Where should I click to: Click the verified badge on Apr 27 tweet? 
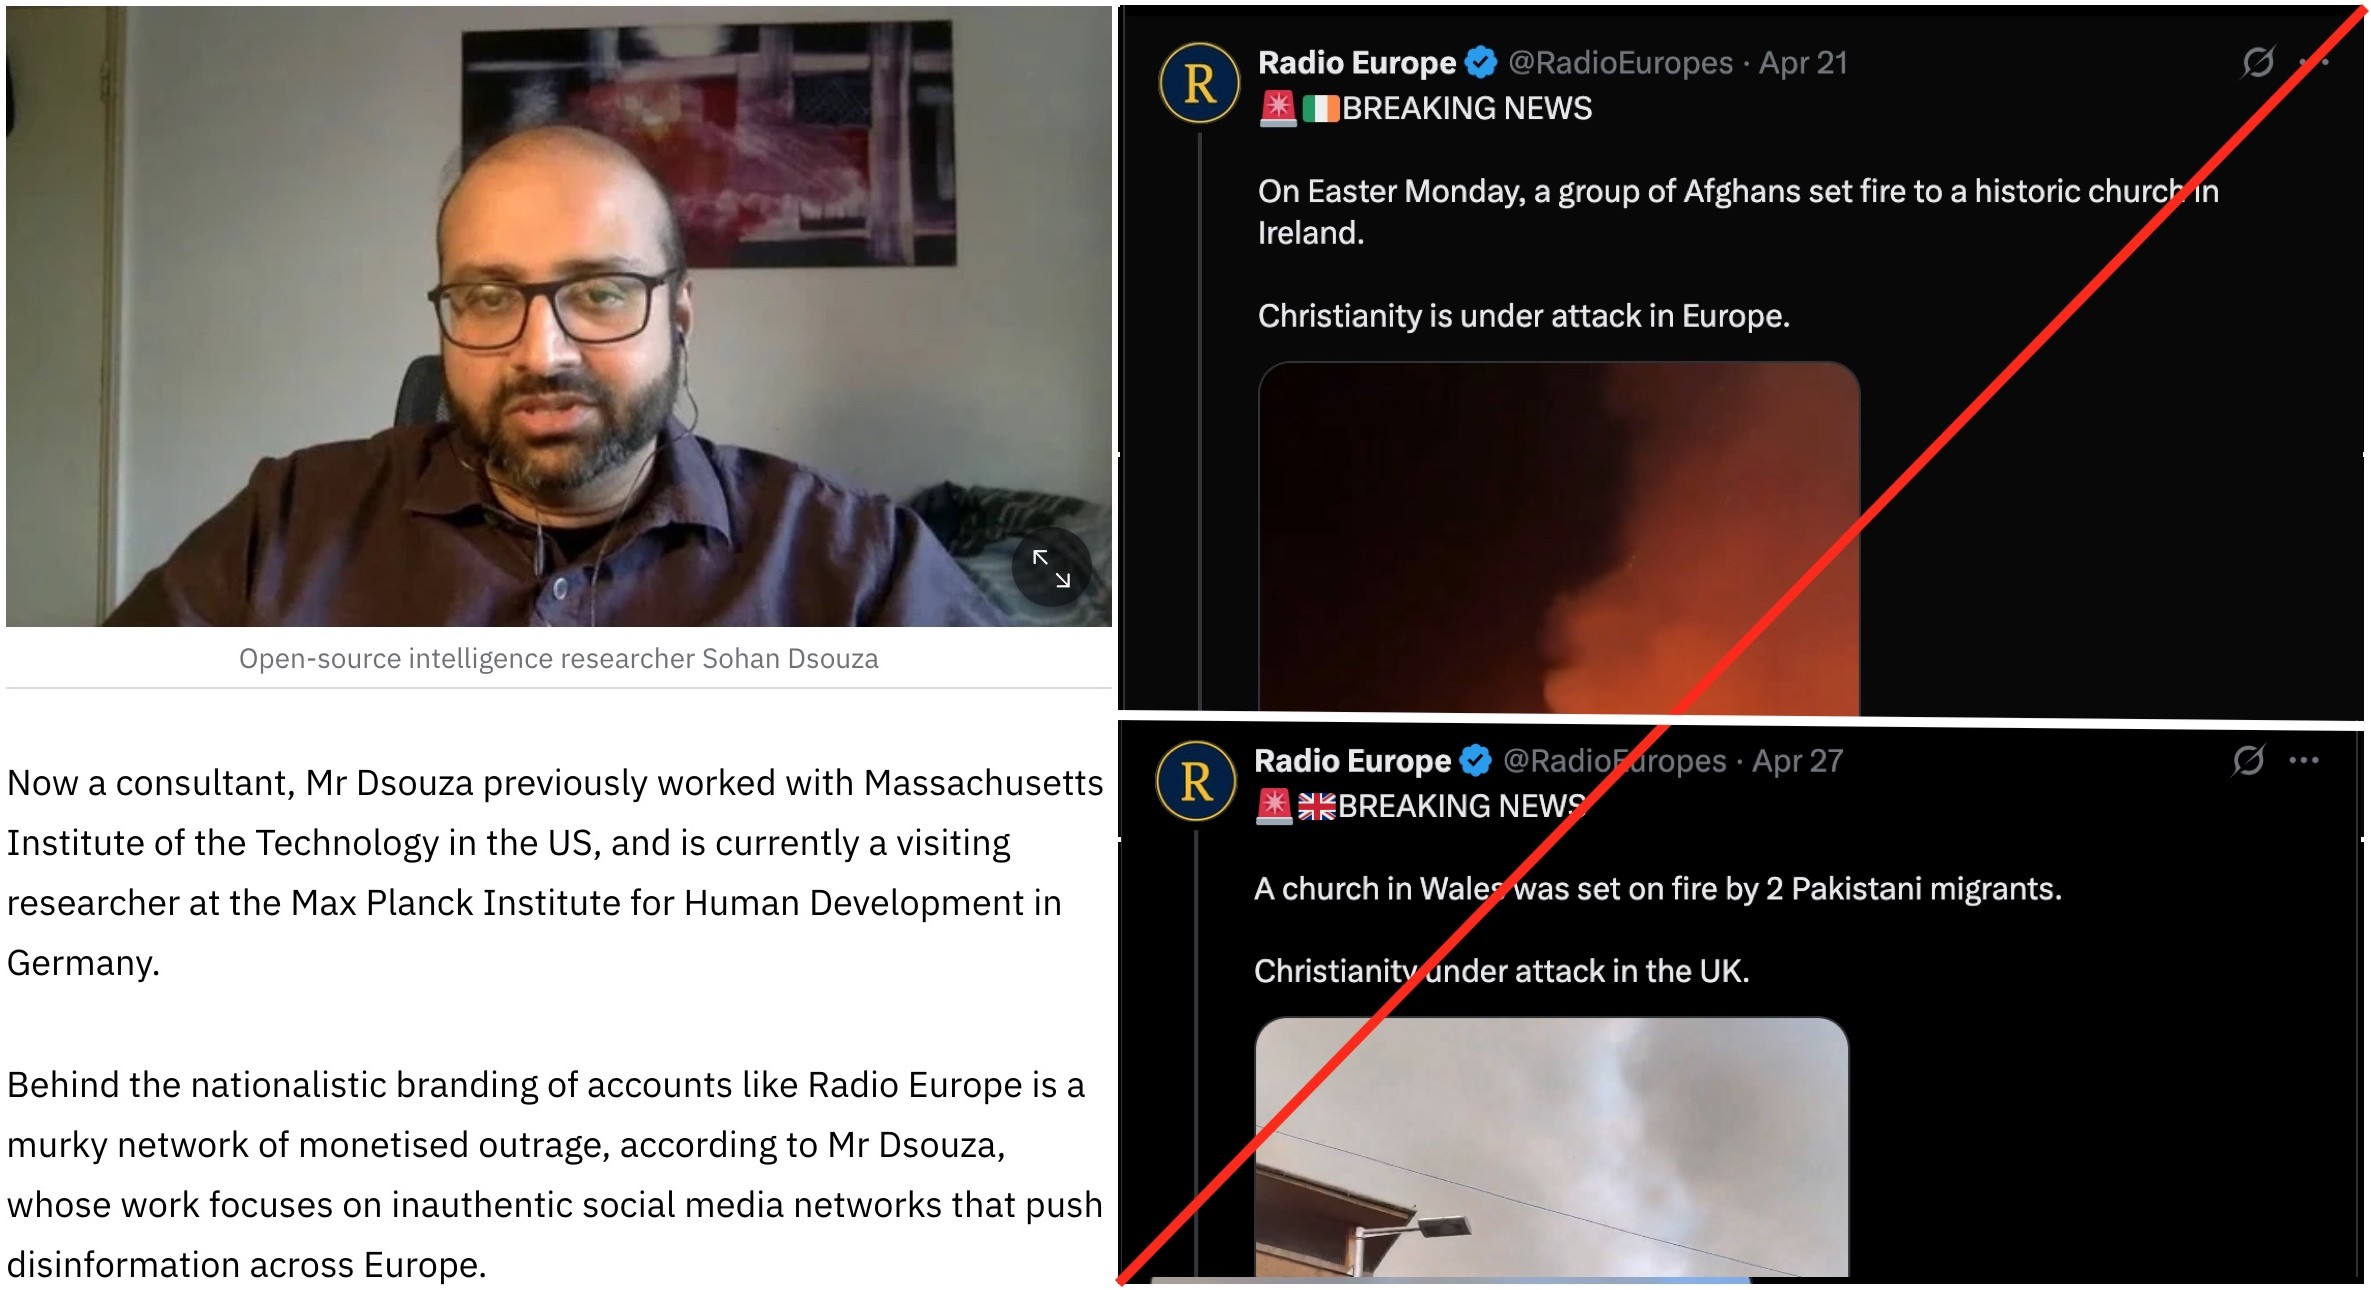point(1476,761)
